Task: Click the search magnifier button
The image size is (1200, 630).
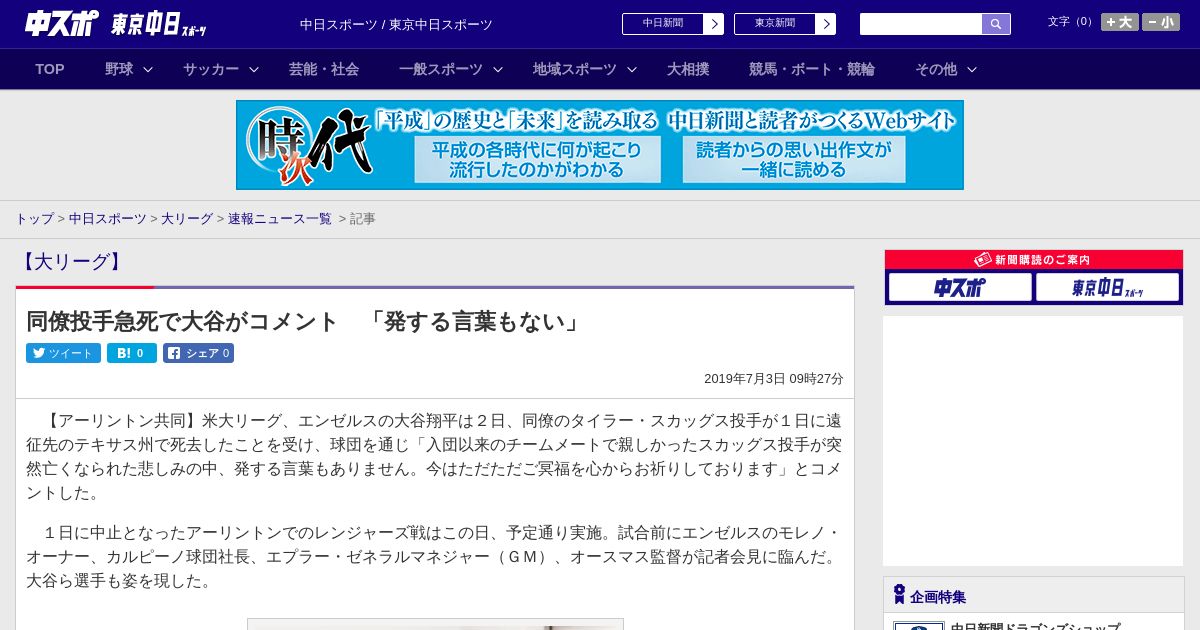Action: pos(996,24)
